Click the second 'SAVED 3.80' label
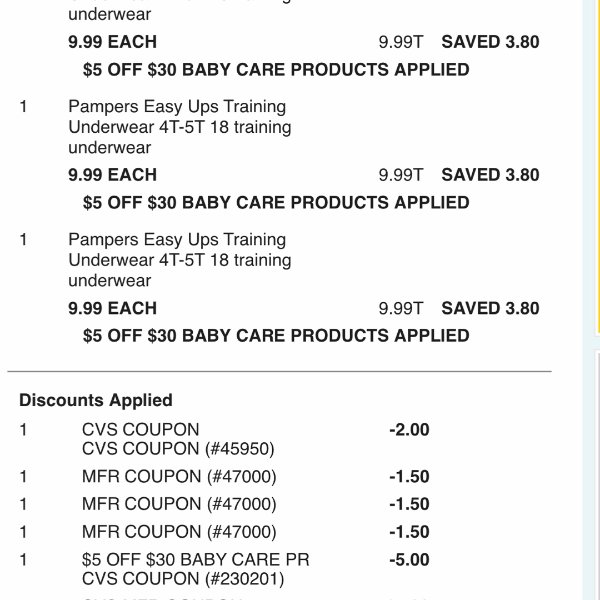 click(x=490, y=175)
